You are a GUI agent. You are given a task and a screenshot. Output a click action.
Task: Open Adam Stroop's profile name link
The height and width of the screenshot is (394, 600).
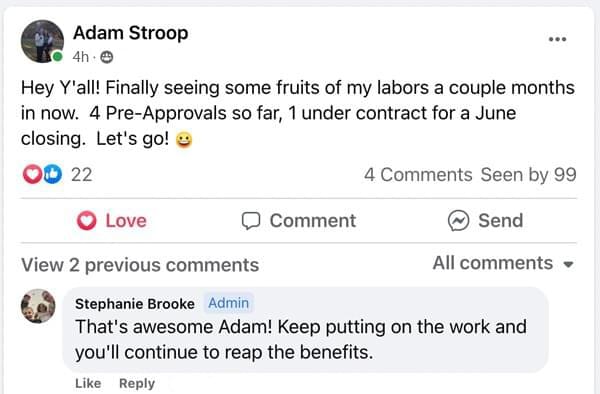pos(130,33)
